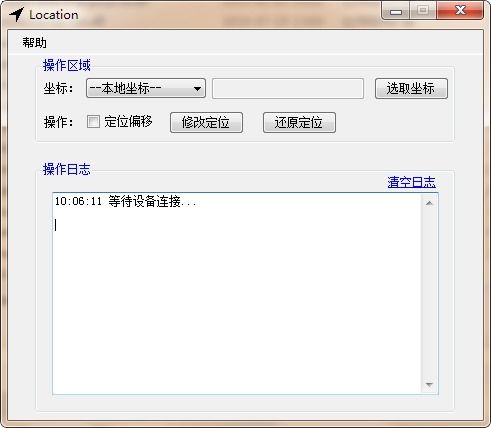
Task: Click the log scrollbar down arrow
Action: (429, 385)
